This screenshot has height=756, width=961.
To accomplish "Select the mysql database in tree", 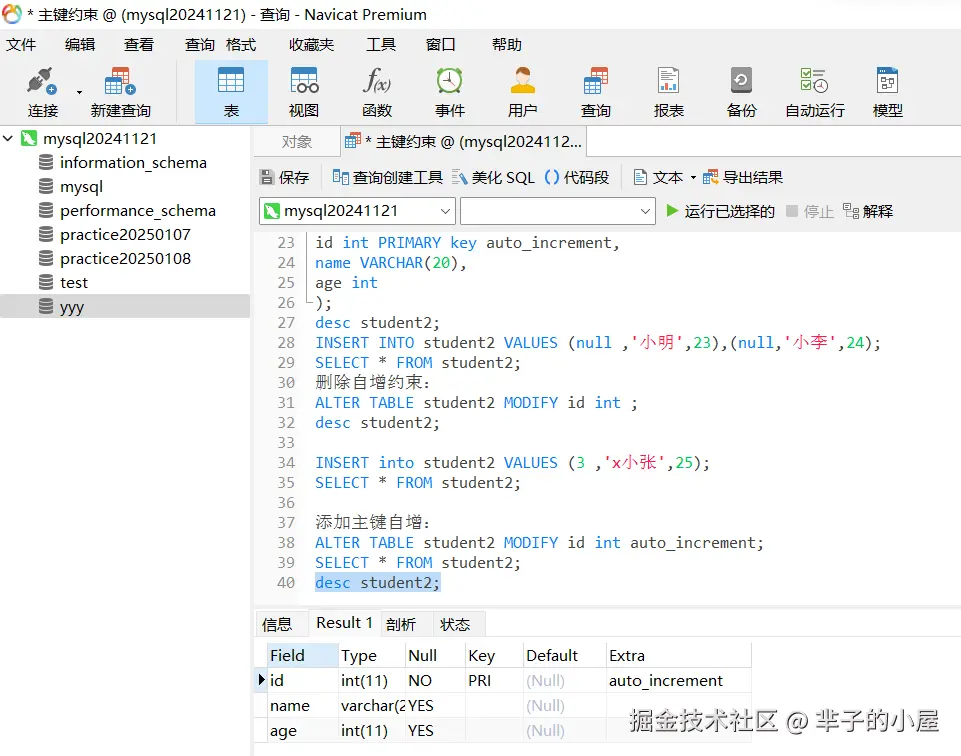I will pyautogui.click(x=81, y=186).
